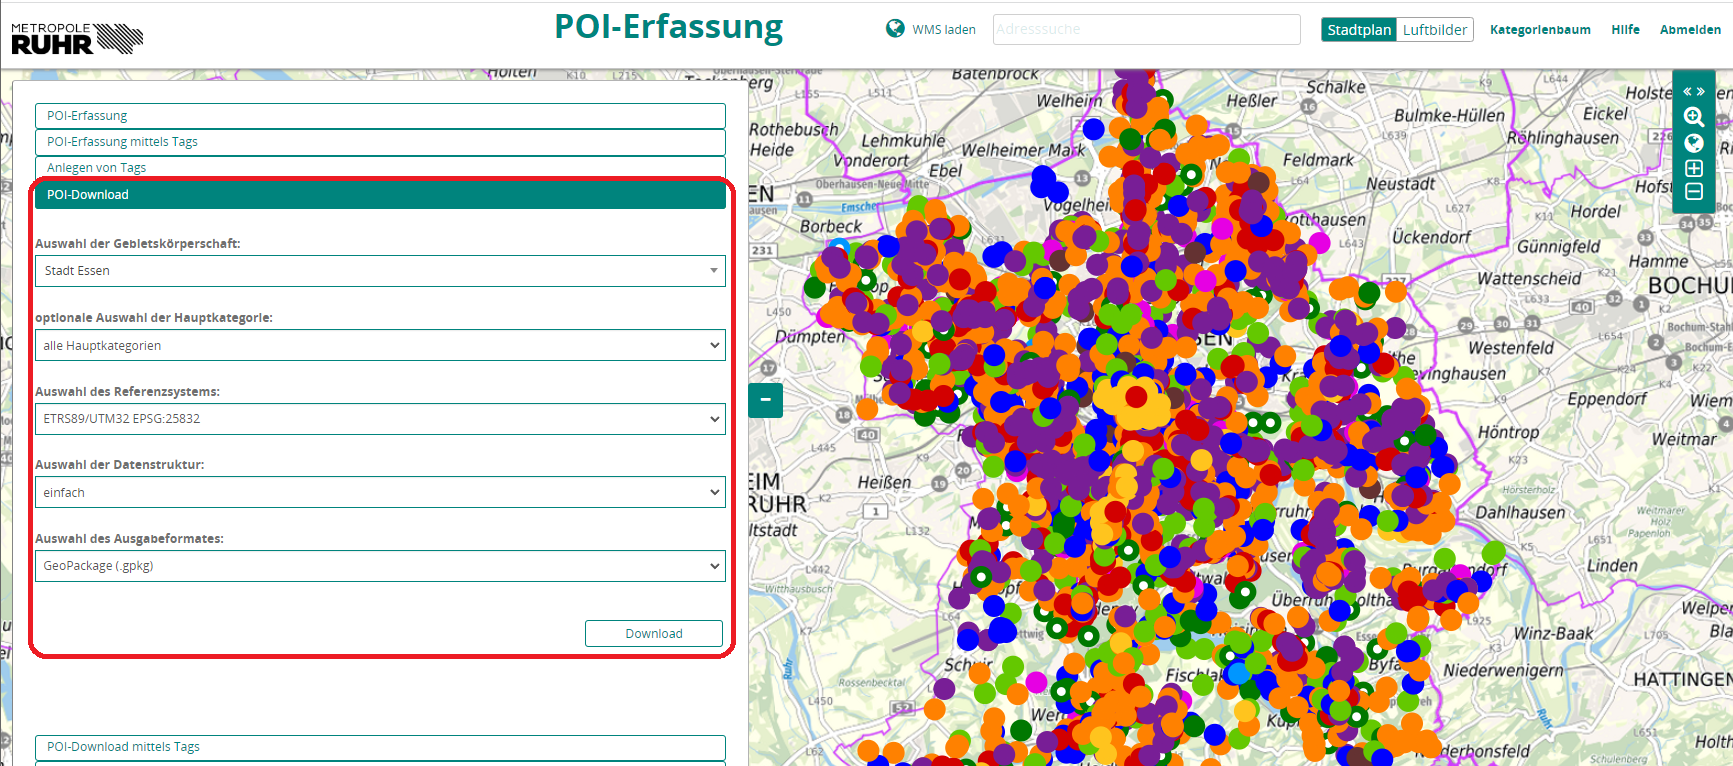Expand POI-Erfassung mittels Tags section
Screen dimensions: 1733x766
[380, 142]
